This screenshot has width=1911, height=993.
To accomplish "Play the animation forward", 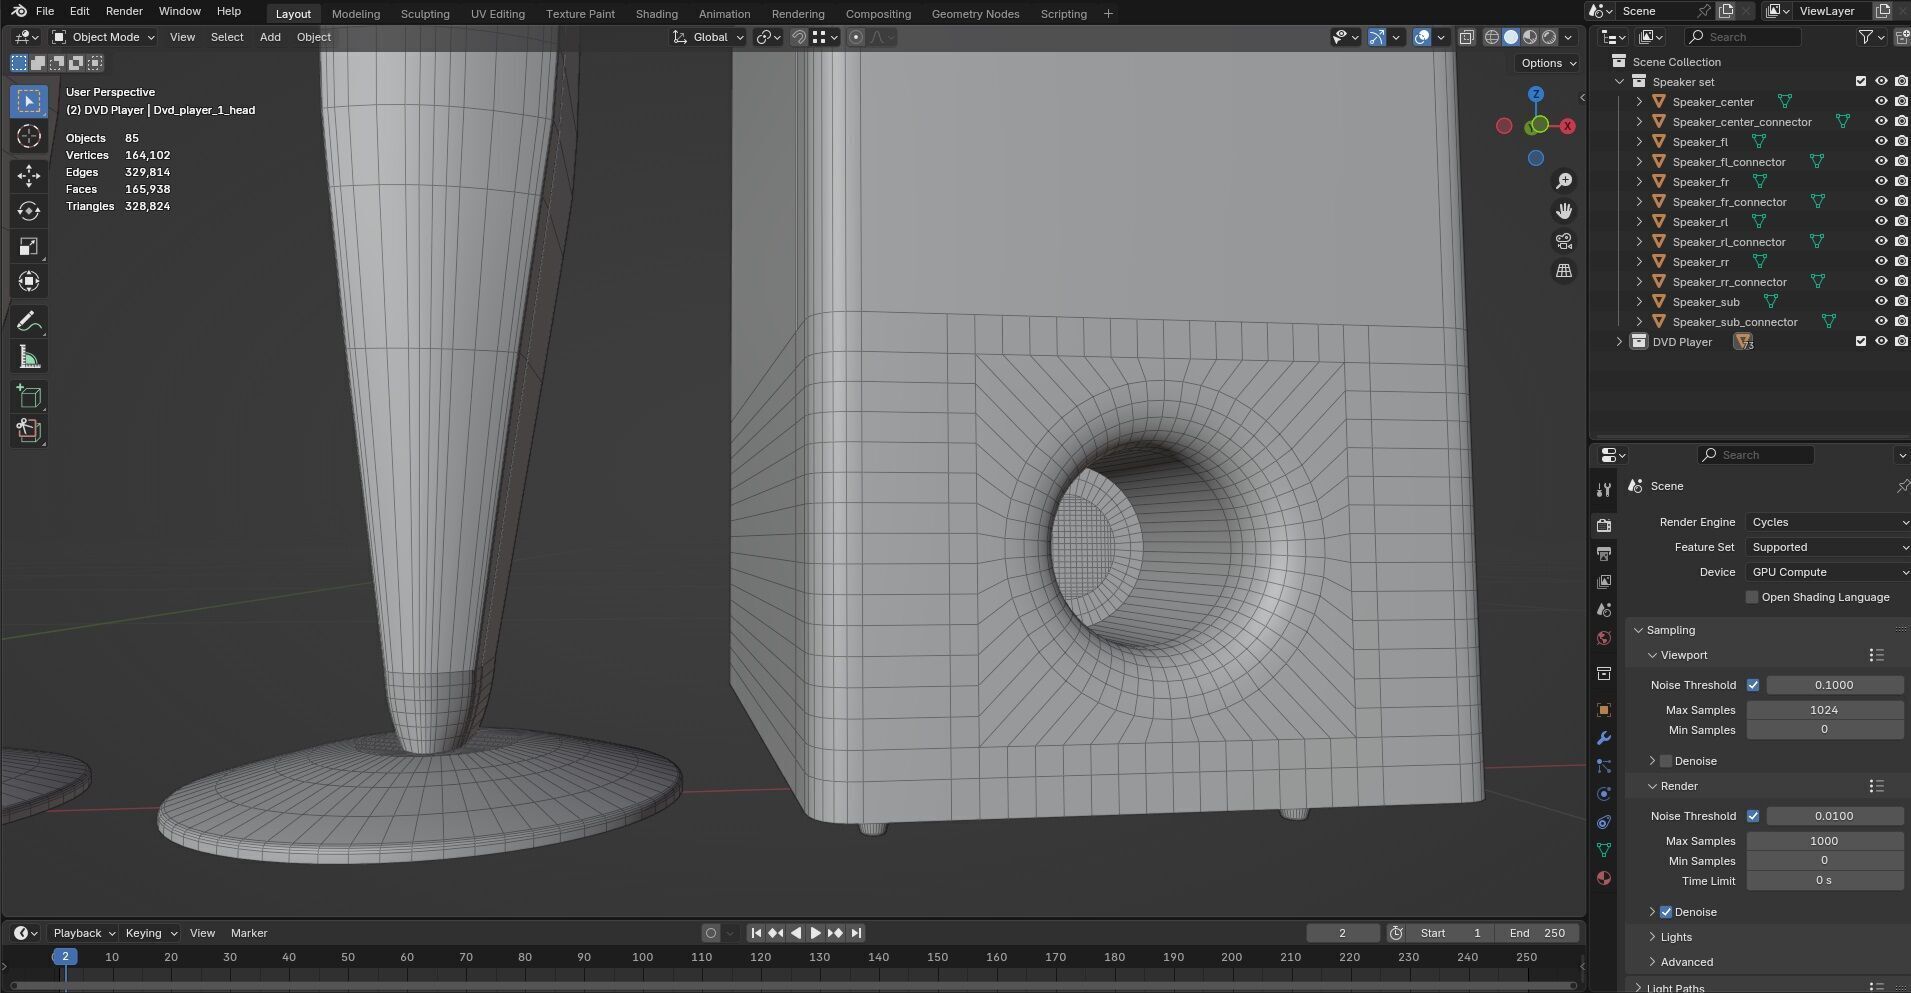I will 815,933.
